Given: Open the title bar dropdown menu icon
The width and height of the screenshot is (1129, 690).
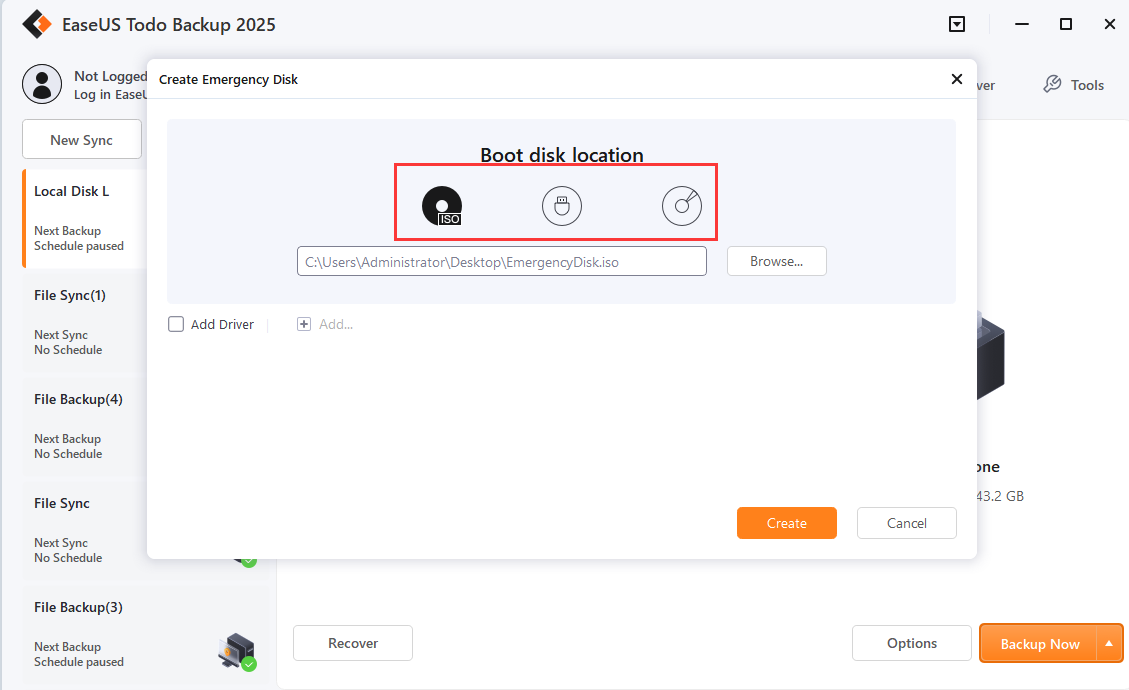Looking at the screenshot, I should click(957, 24).
